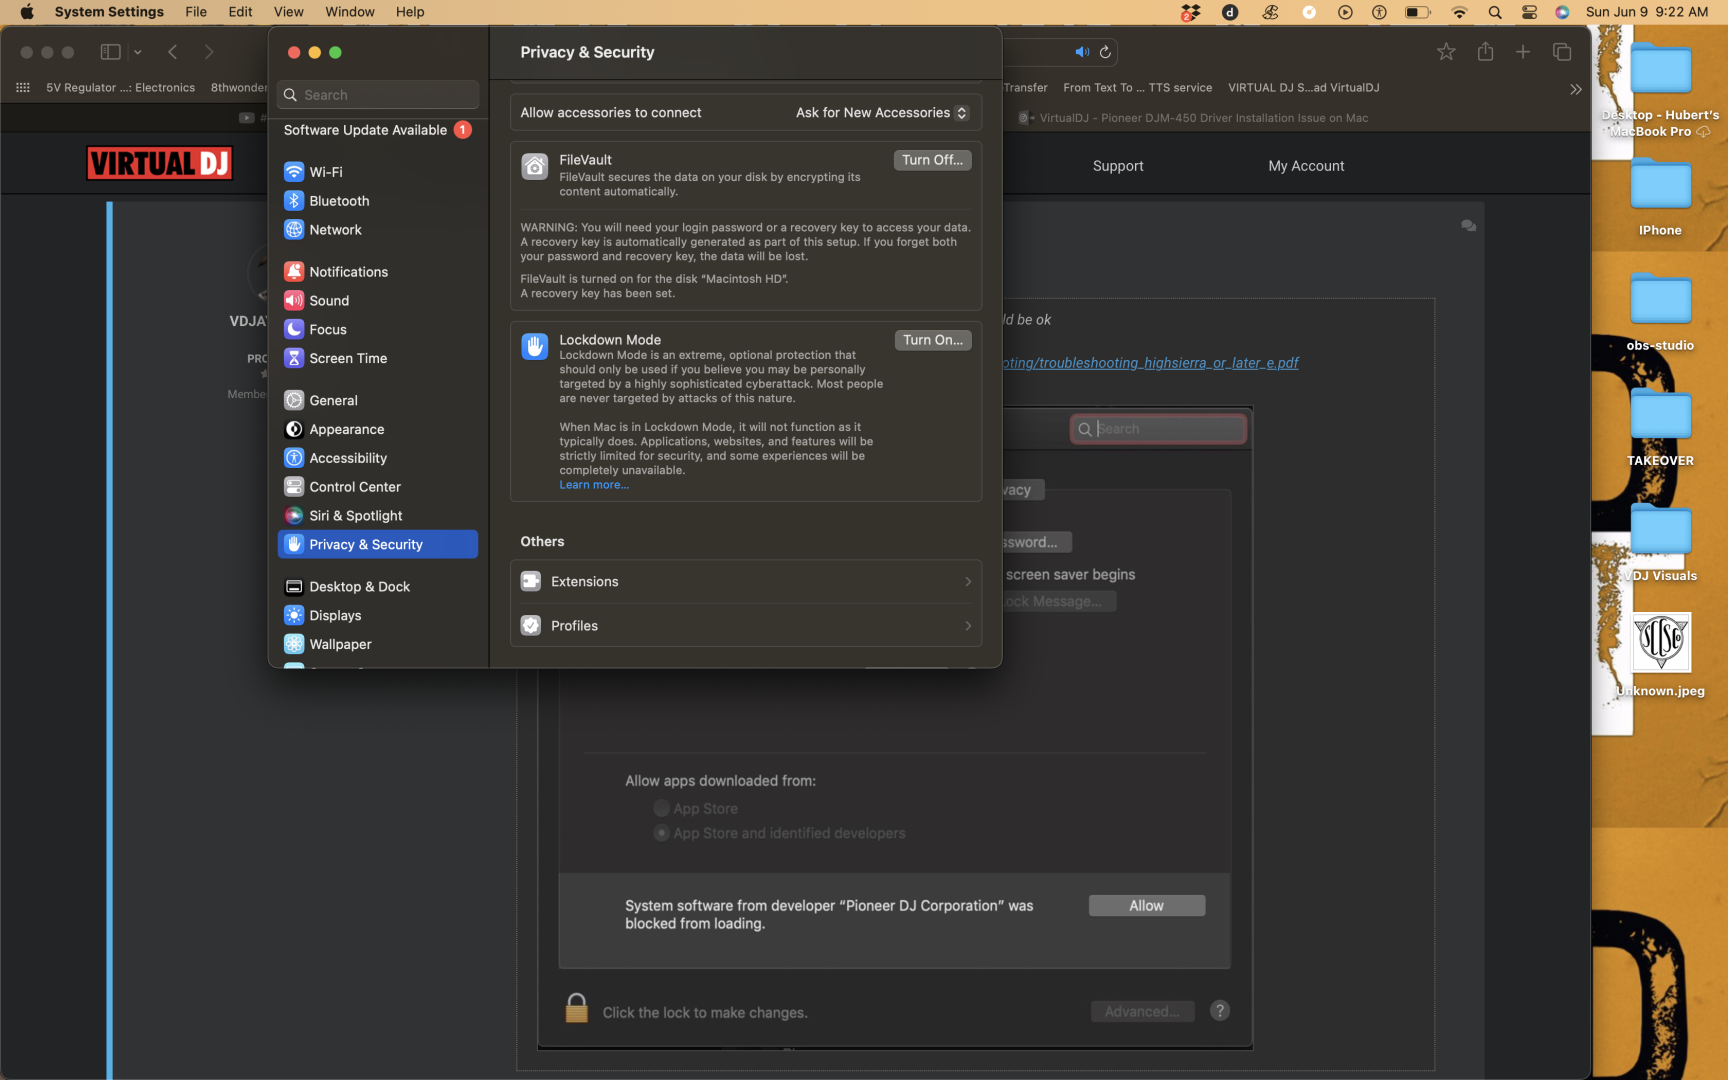Open Safari favorites grid icon

click(x=23, y=88)
